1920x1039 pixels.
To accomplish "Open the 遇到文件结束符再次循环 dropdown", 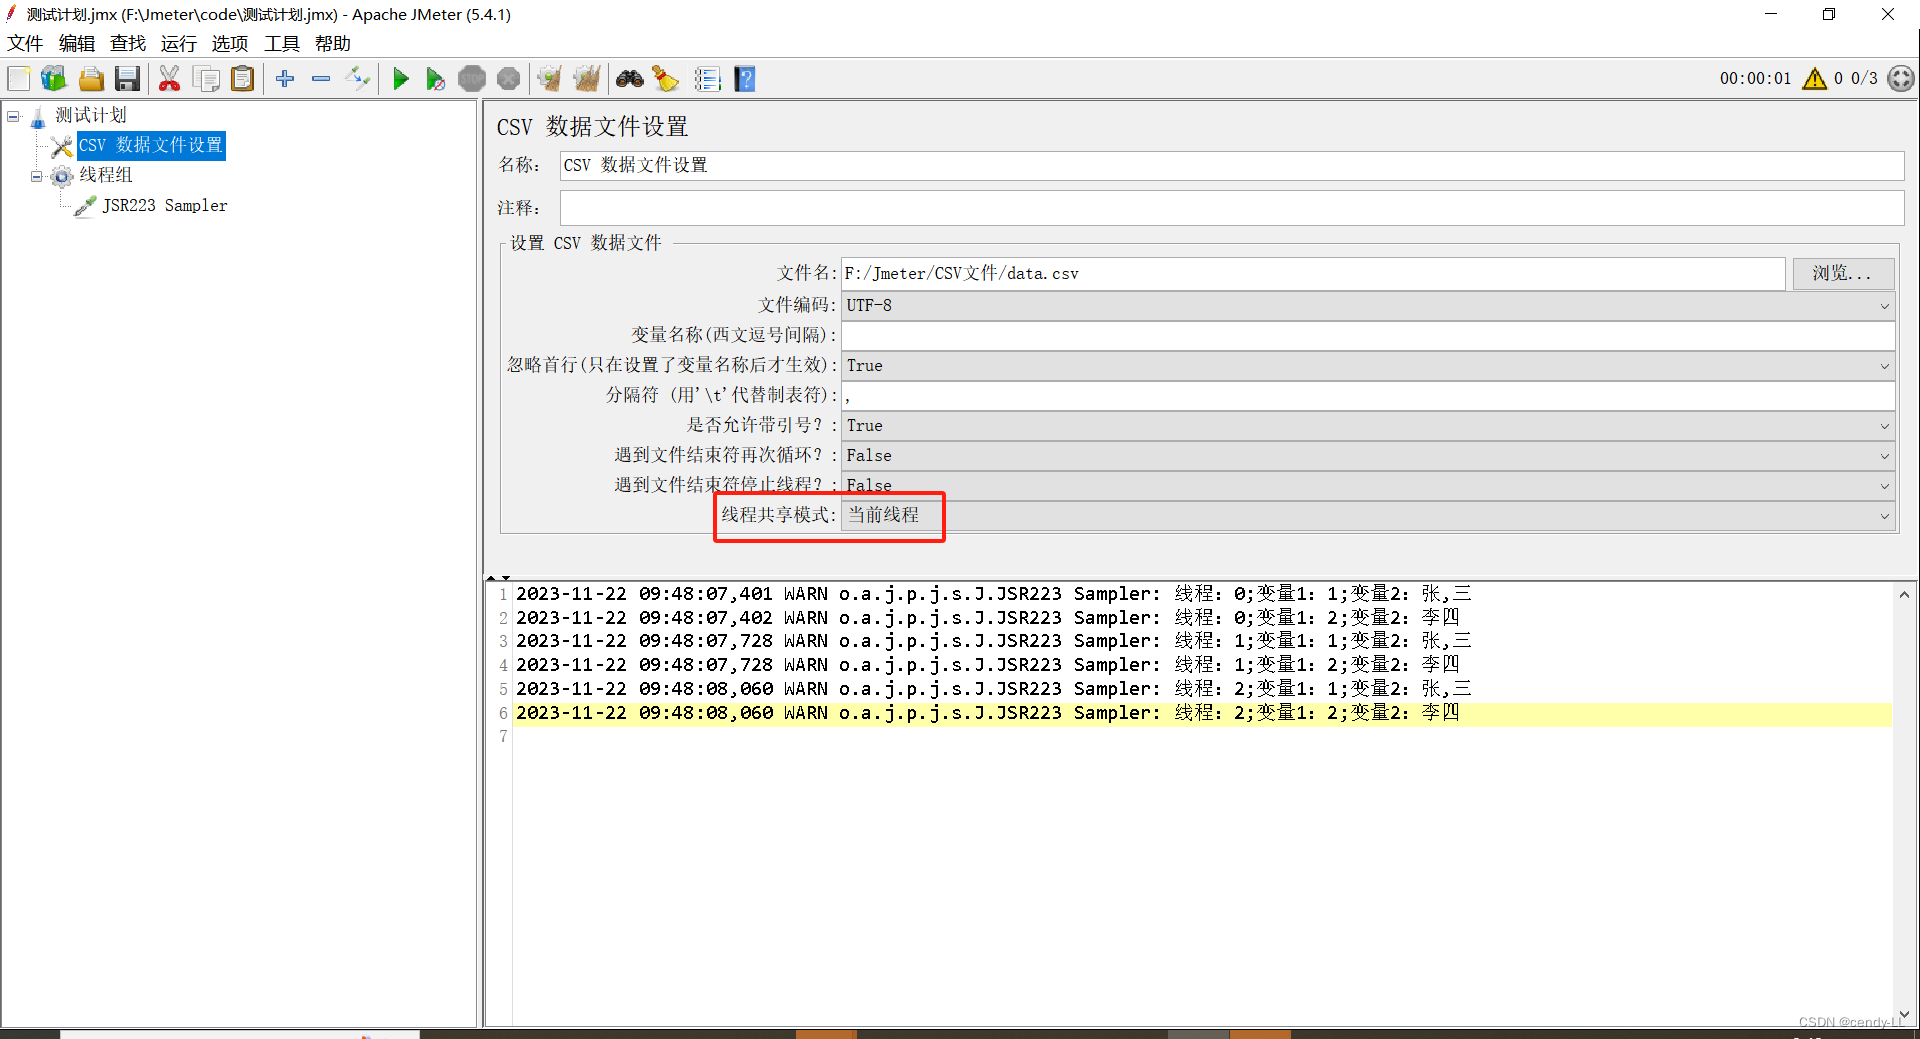I will pyautogui.click(x=1884, y=456).
